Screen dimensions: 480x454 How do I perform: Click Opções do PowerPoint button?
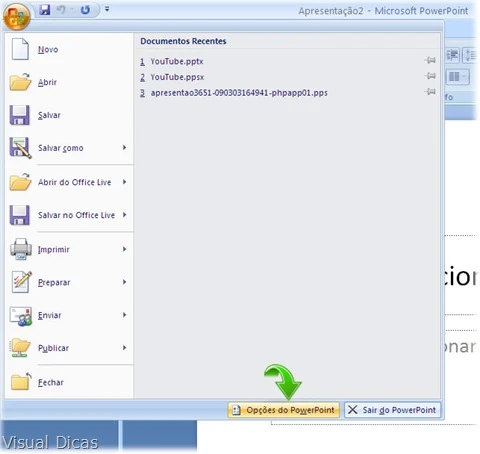[284, 410]
